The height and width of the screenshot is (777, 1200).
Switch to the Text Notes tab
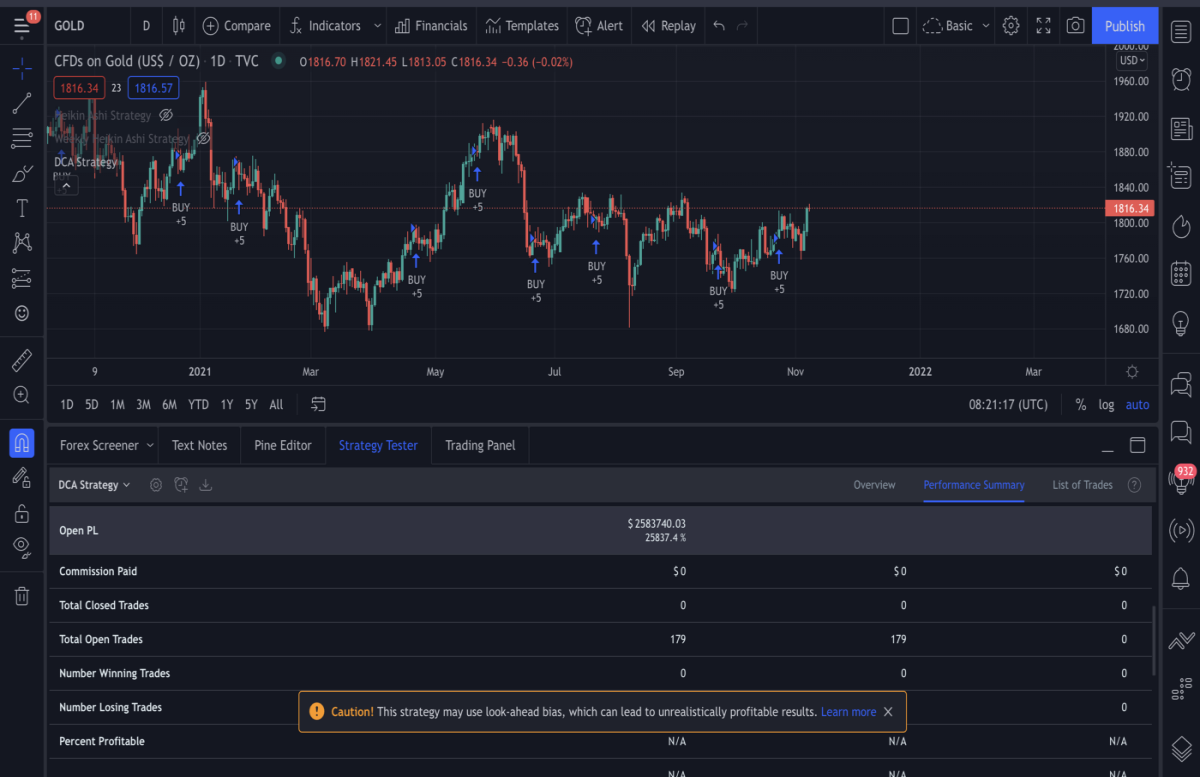(x=199, y=445)
